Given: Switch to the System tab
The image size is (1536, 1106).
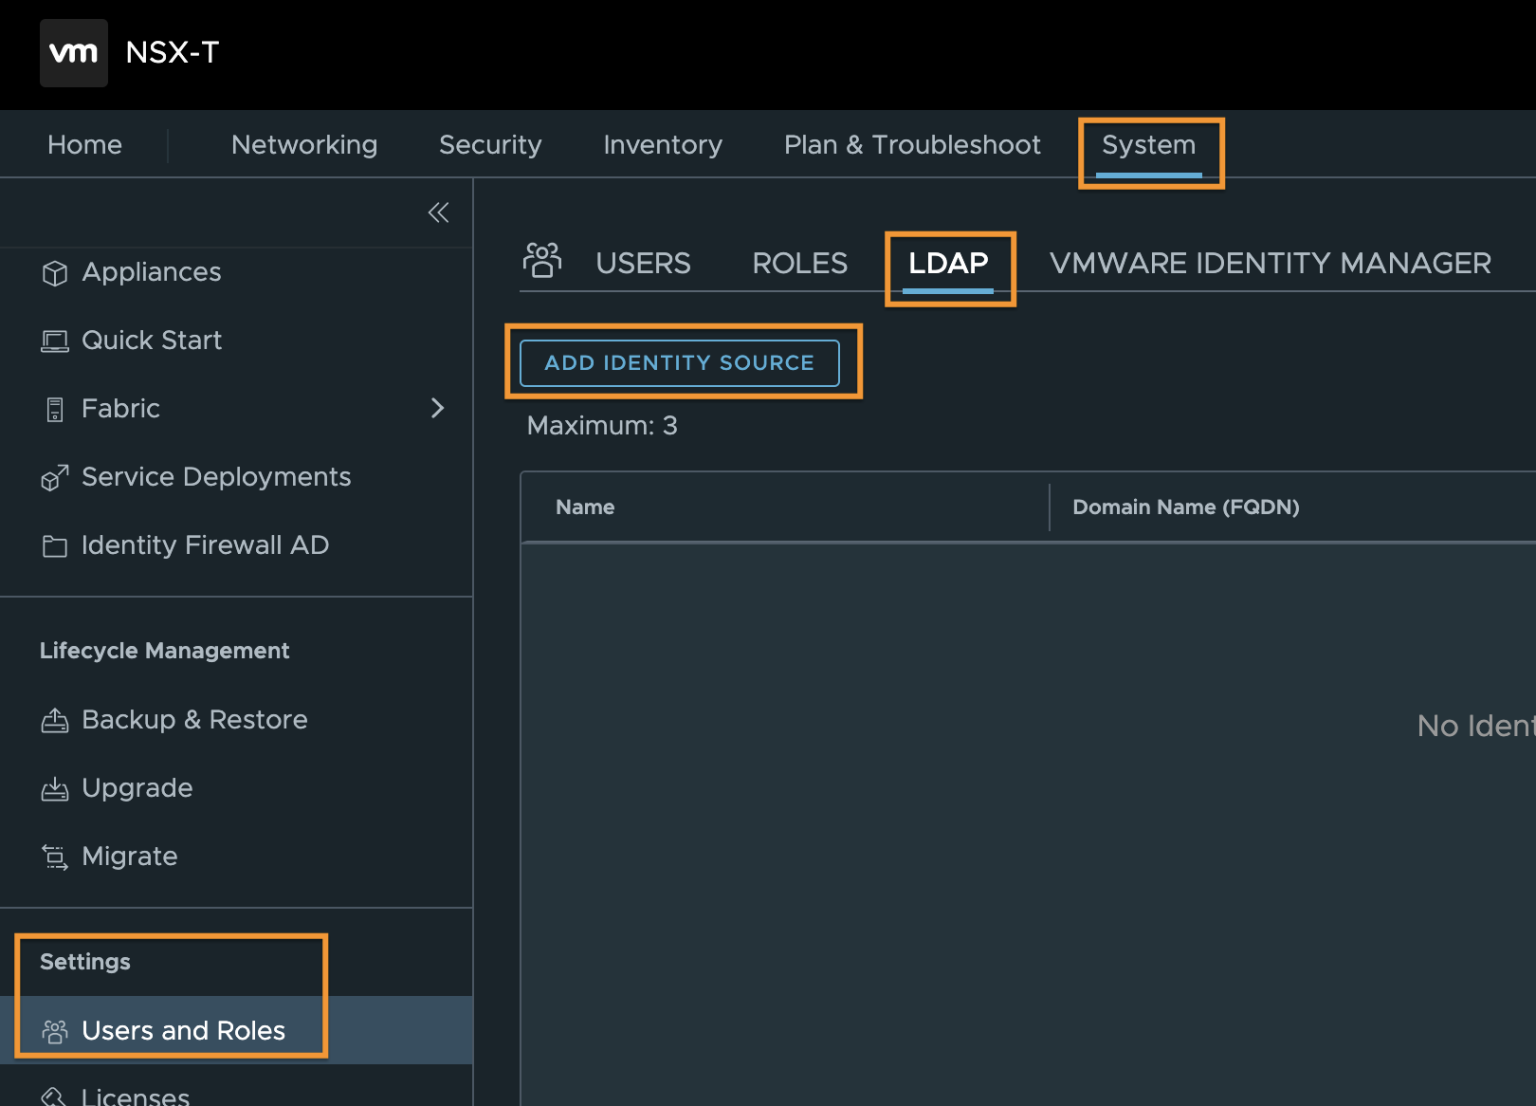Looking at the screenshot, I should pos(1148,144).
